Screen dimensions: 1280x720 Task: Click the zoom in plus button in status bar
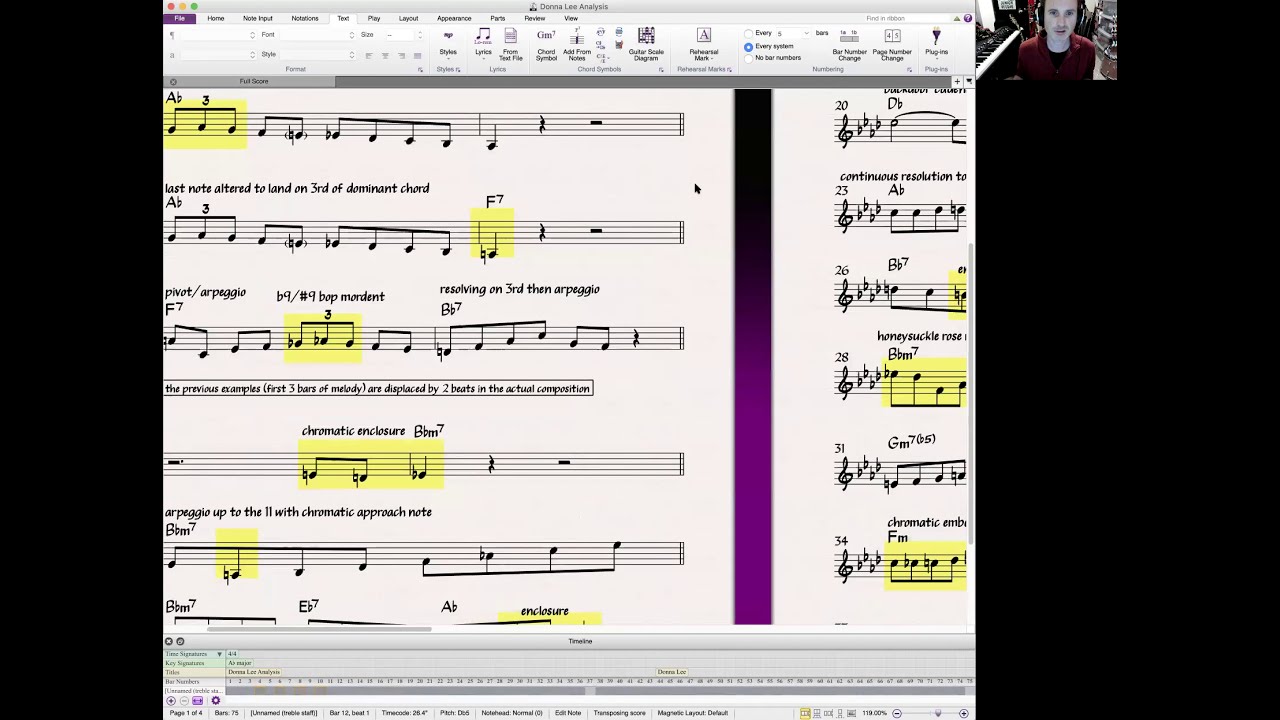(x=963, y=713)
